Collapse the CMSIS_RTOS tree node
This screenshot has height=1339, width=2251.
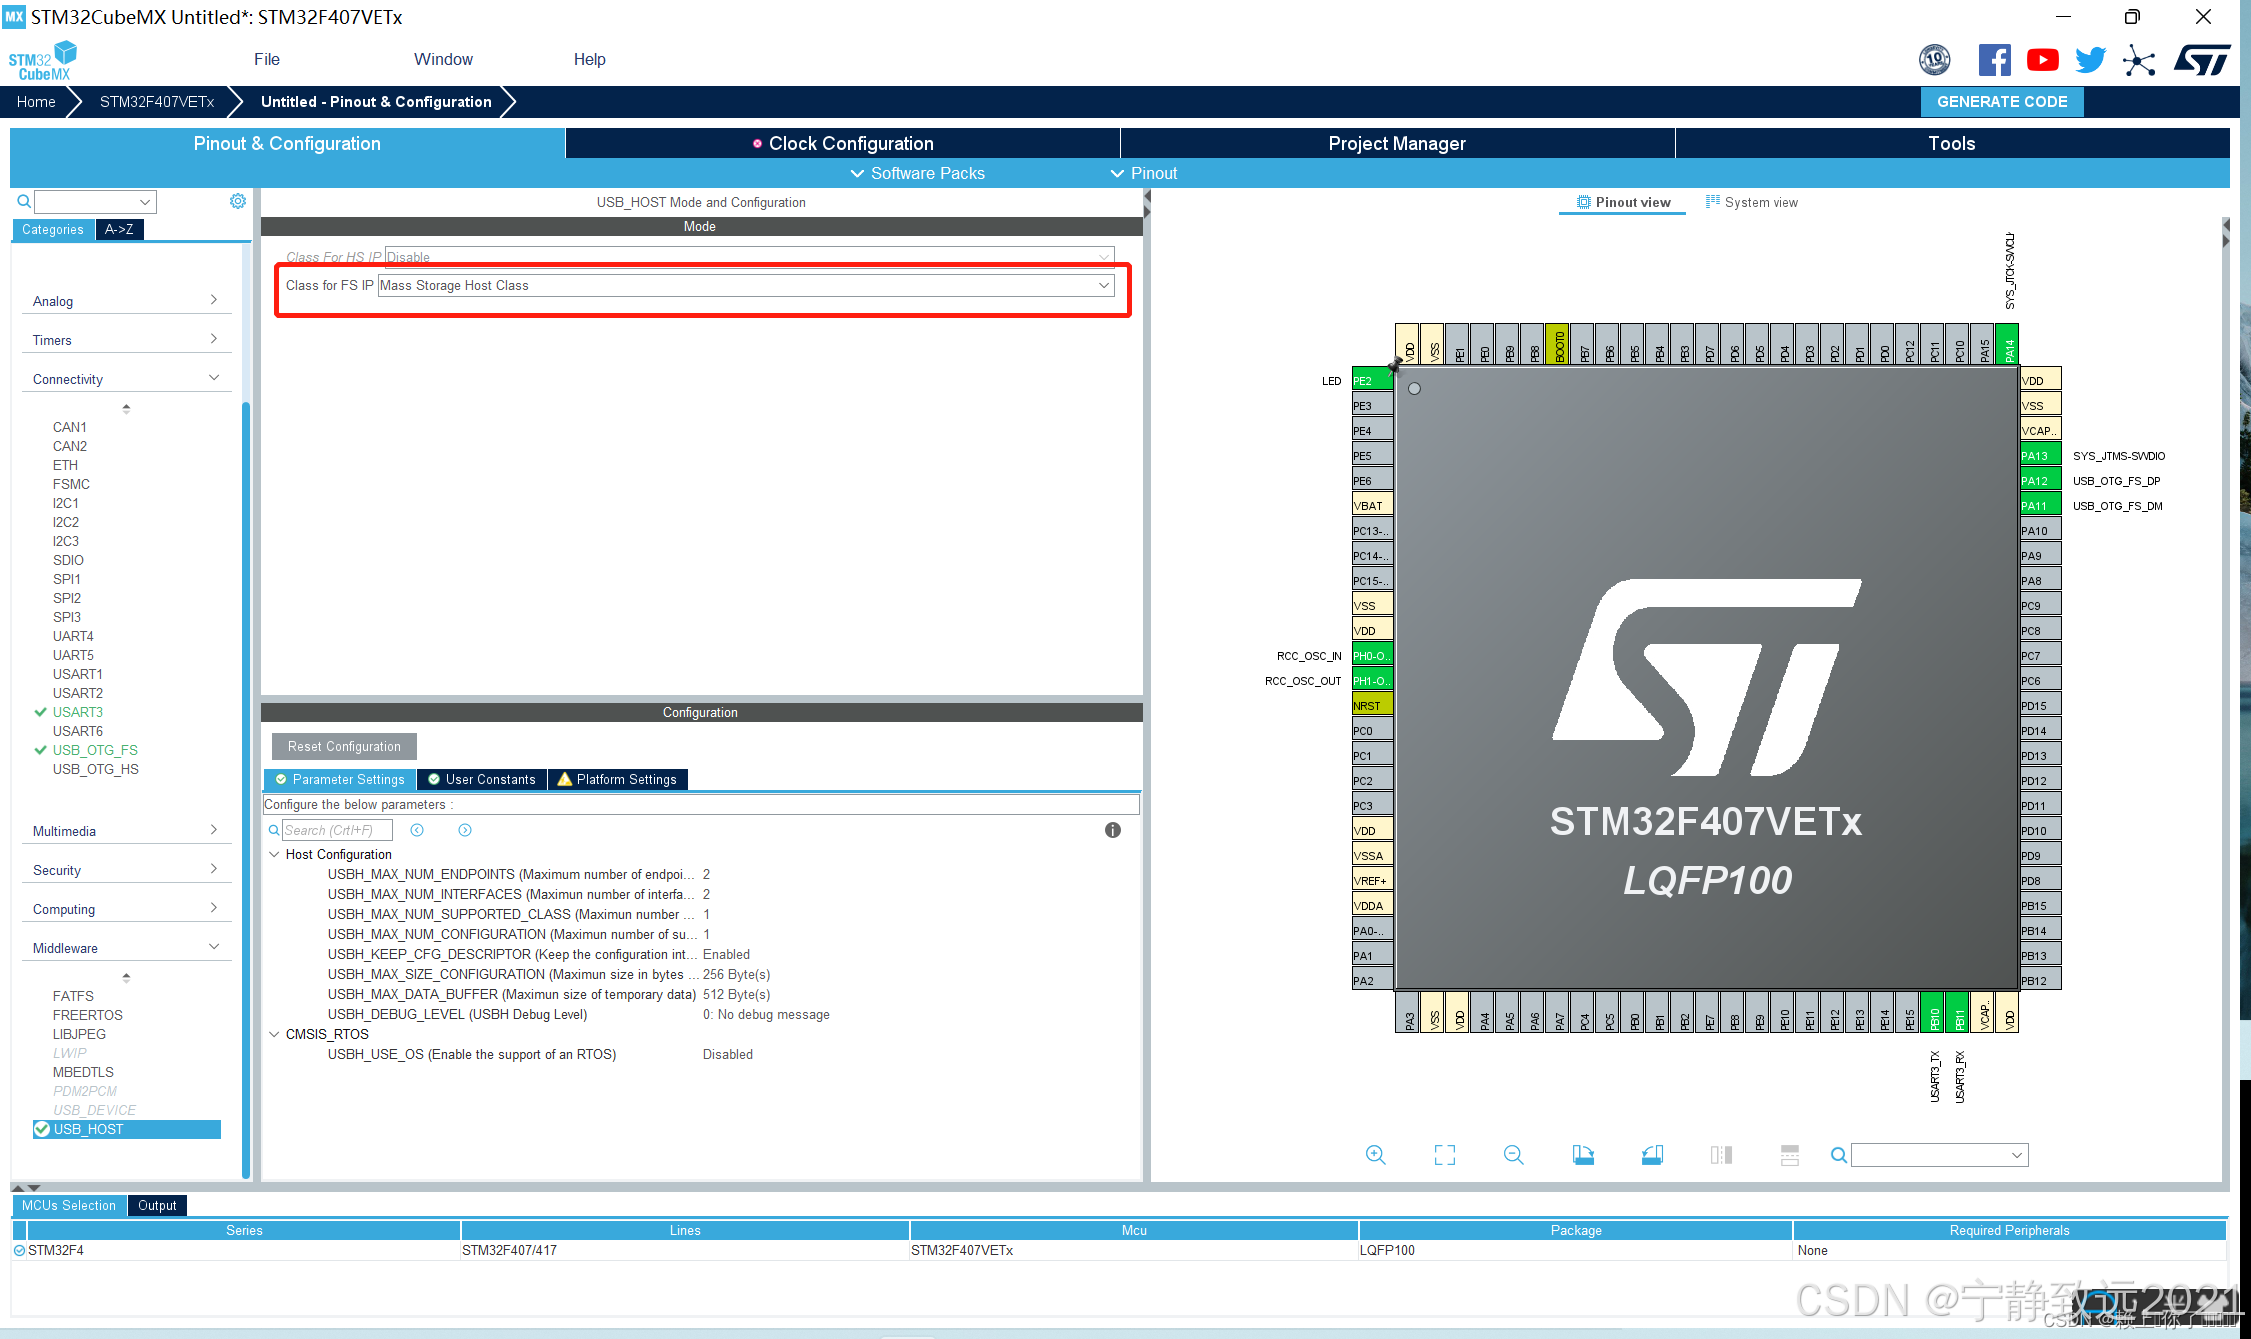pyautogui.click(x=274, y=1034)
